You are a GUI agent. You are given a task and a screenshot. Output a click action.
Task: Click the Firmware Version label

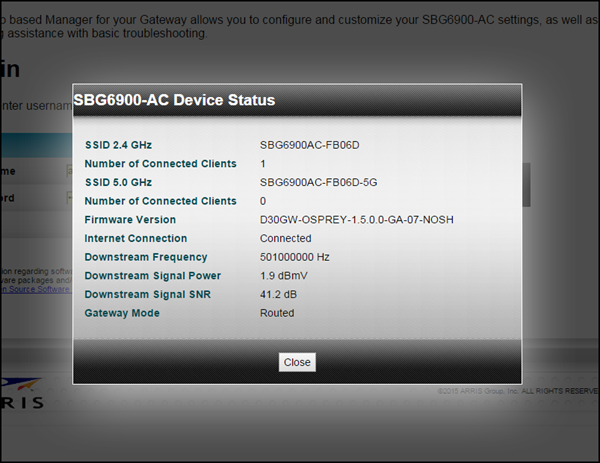point(130,220)
